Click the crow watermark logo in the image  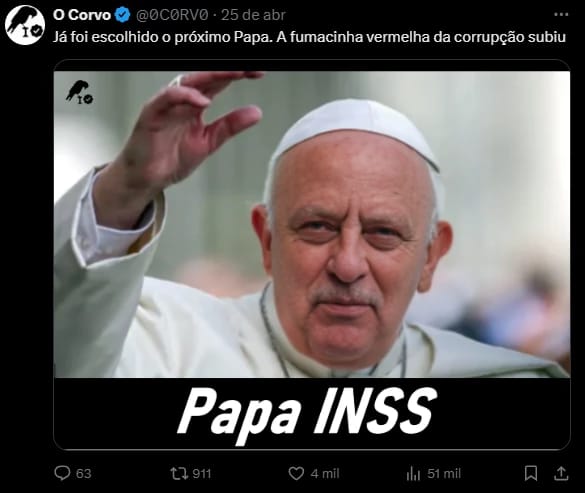point(79,92)
